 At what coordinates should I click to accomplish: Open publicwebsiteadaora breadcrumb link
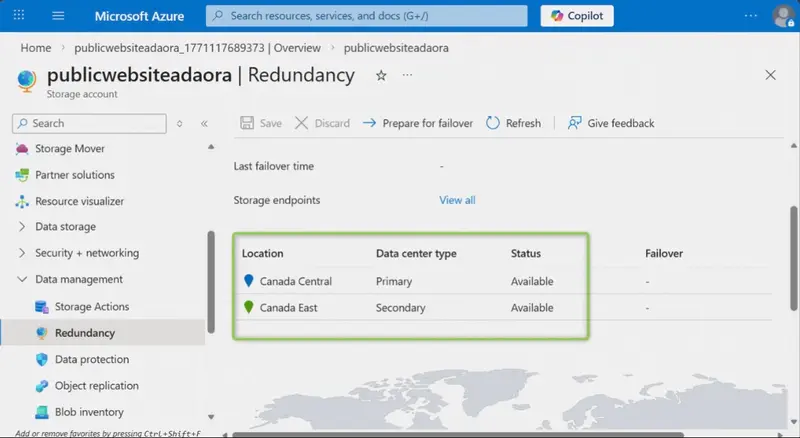[x=396, y=48]
